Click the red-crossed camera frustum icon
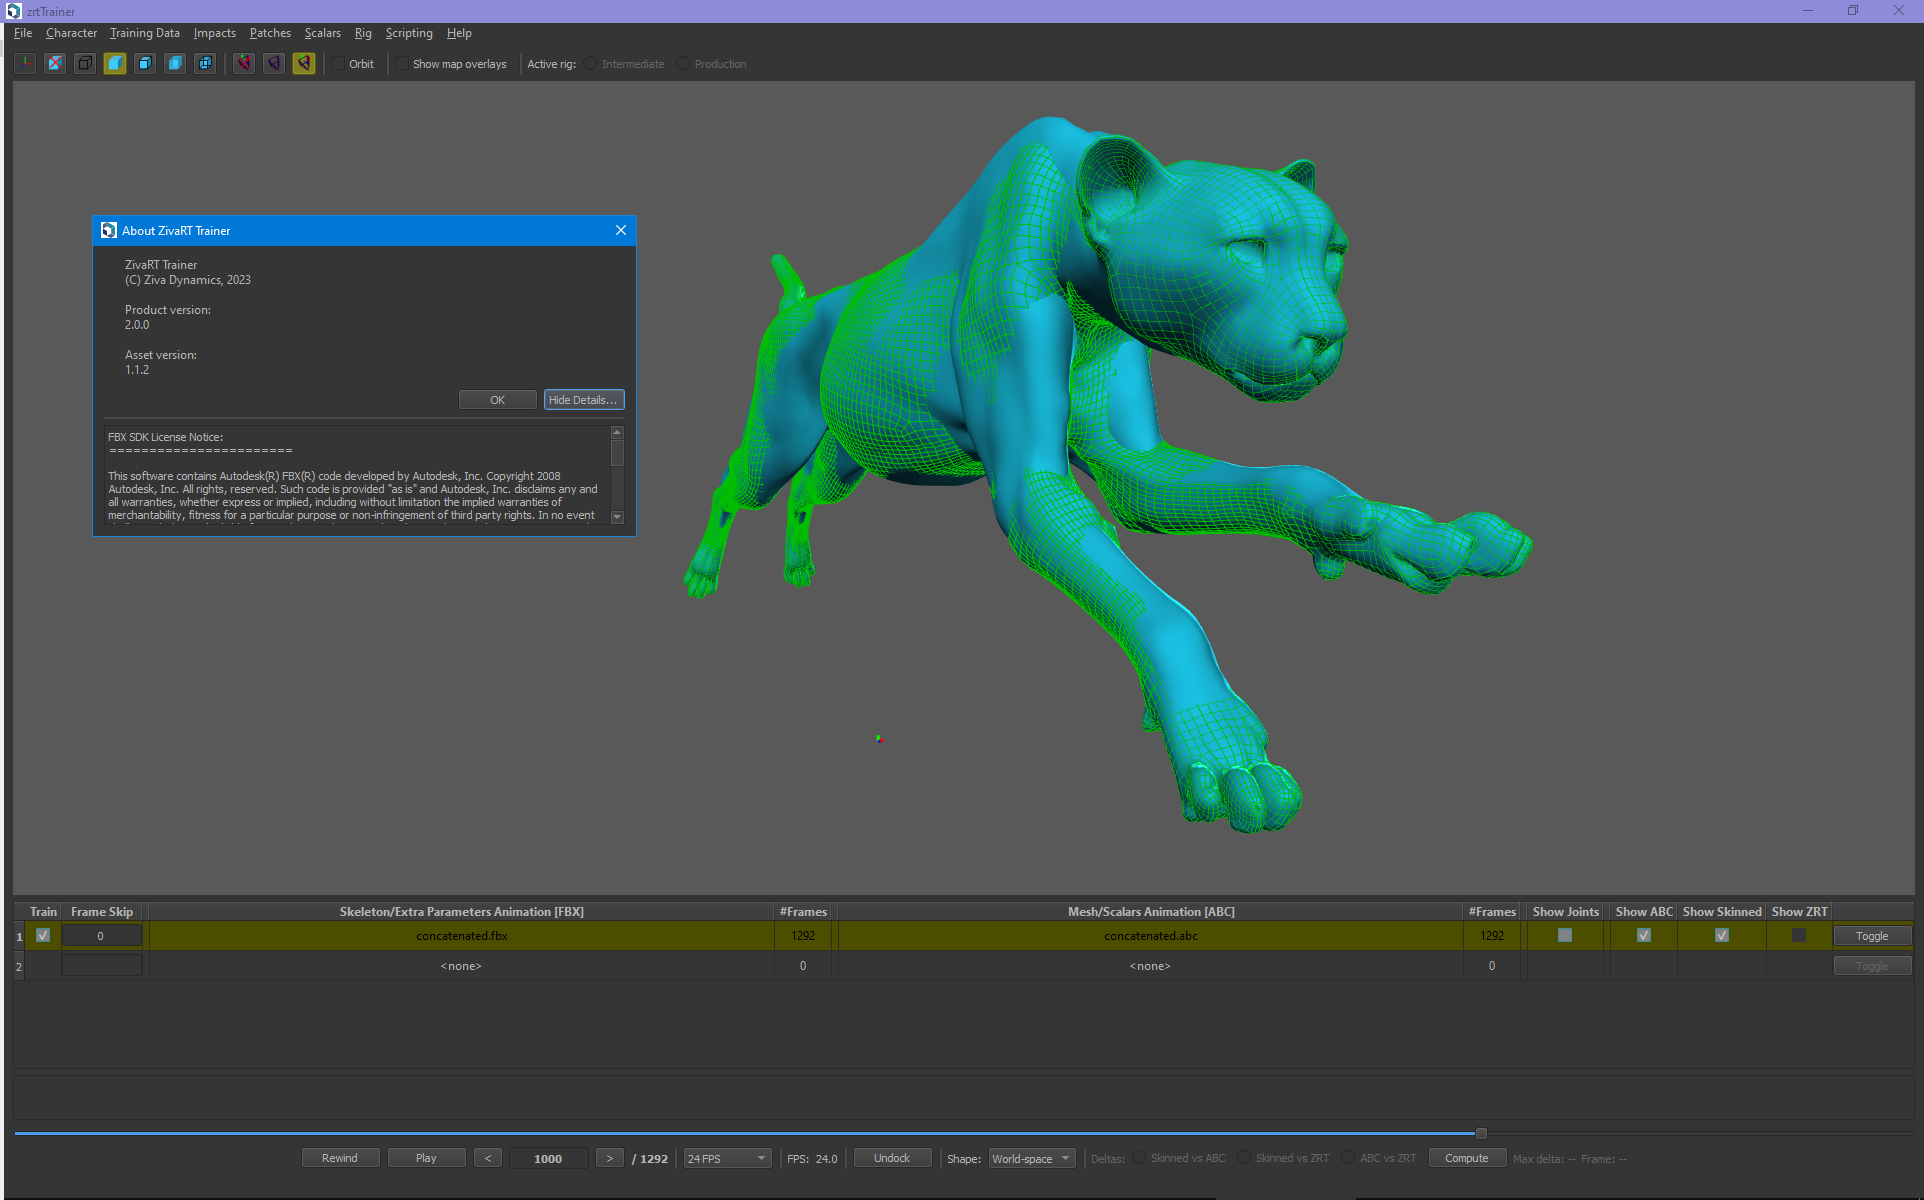This screenshot has height=1200, width=1924. [x=244, y=63]
